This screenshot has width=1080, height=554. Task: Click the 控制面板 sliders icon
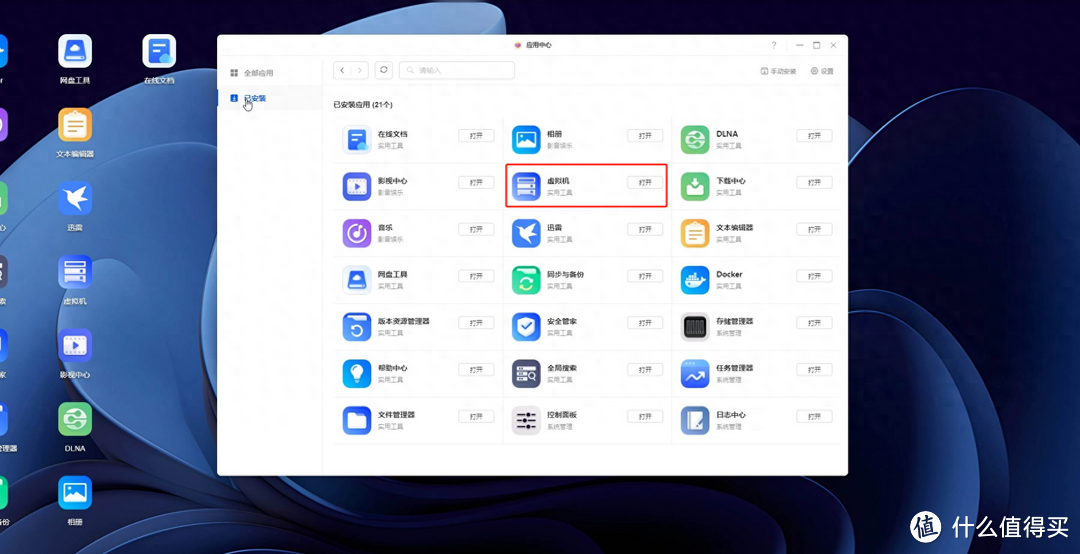click(526, 420)
